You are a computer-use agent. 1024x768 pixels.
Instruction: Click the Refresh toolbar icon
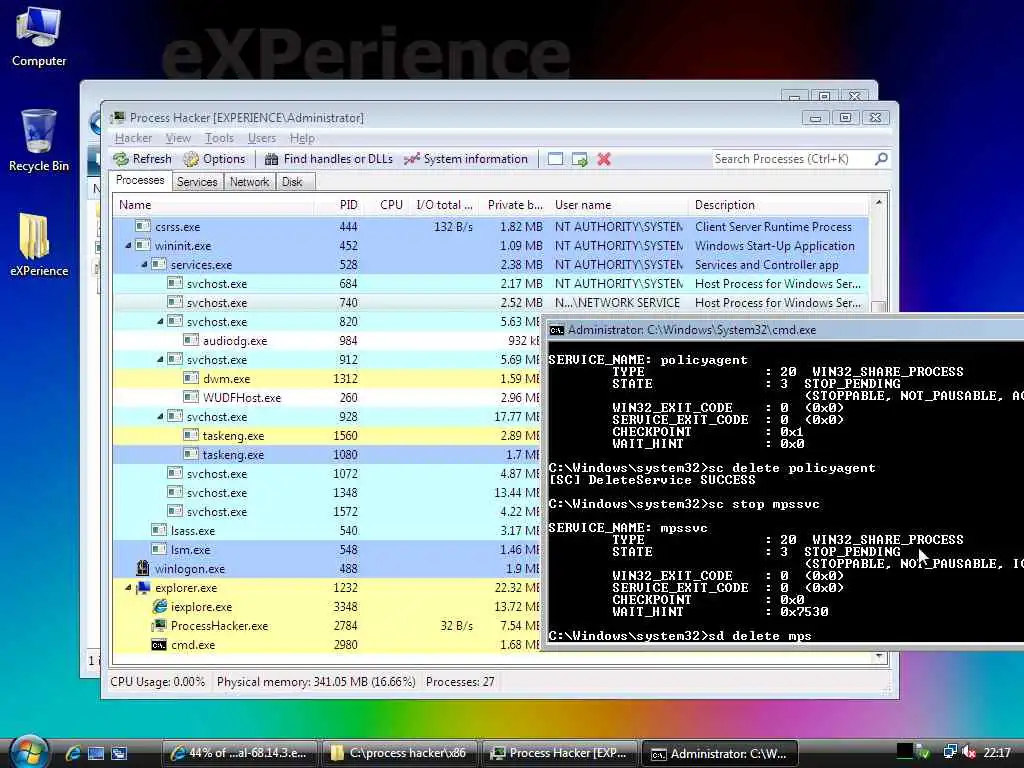(121, 159)
